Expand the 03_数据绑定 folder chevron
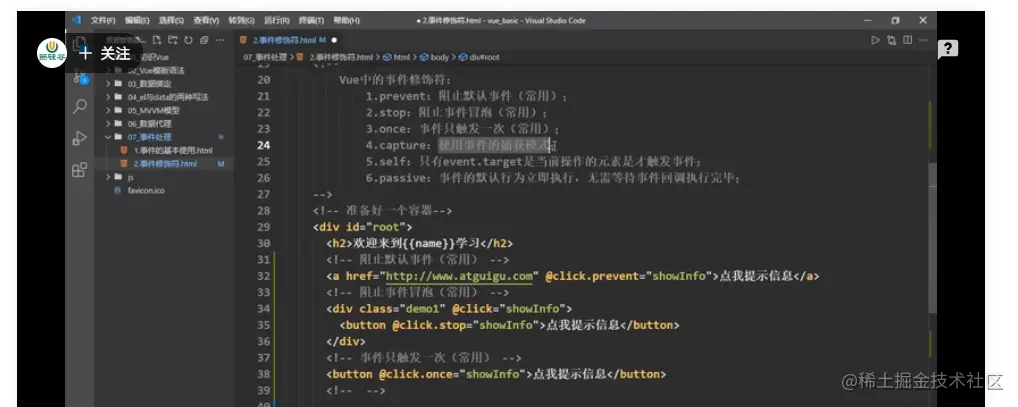Viewport: 1018px width, 407px height. 108,84
